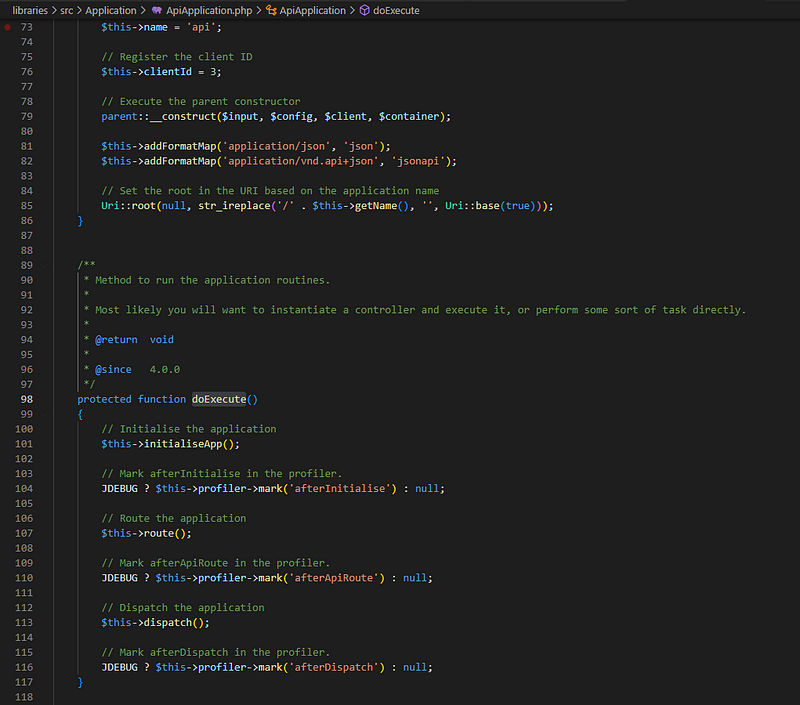Screen dimensions: 800x705
Task: Click the doExecute breadcrumb item
Action: (x=396, y=10)
